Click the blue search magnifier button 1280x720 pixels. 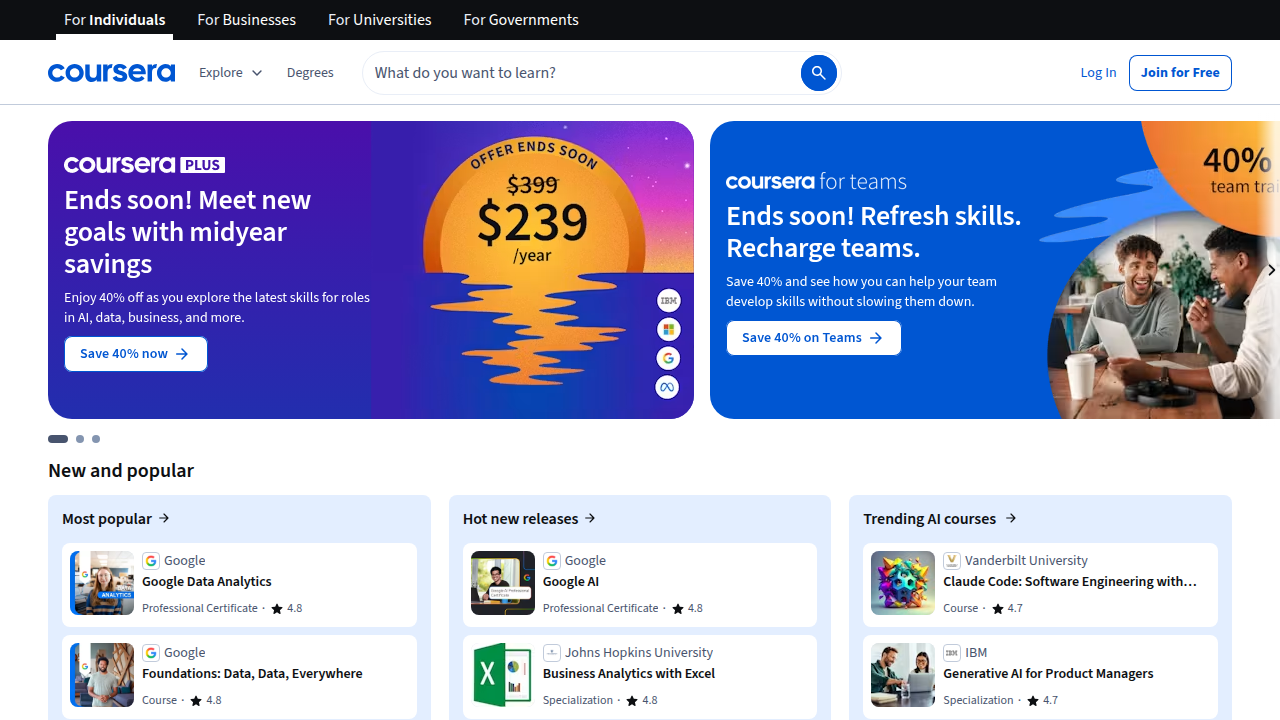point(818,73)
